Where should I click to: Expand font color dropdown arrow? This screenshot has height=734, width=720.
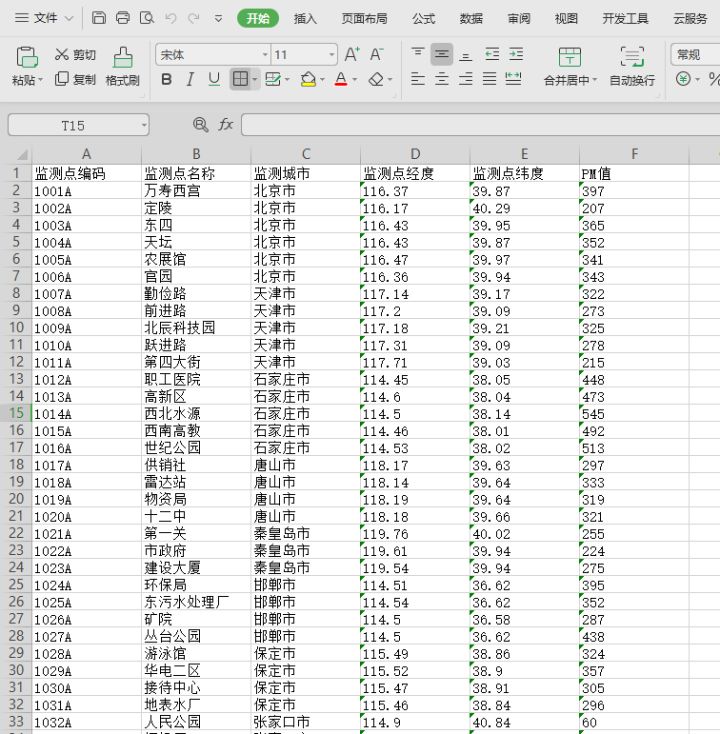click(354, 80)
